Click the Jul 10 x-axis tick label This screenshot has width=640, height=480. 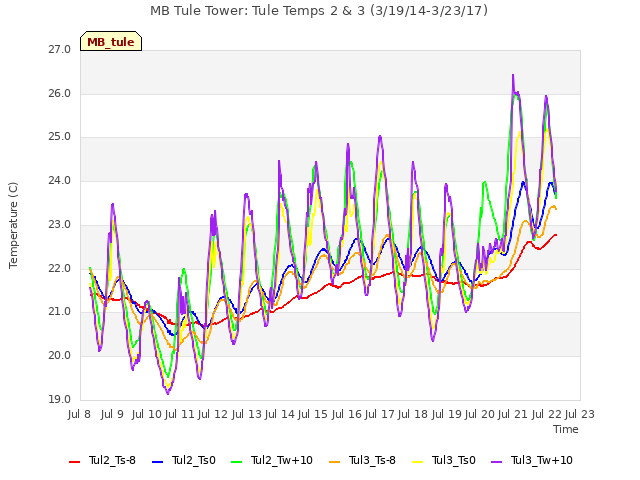coord(147,415)
